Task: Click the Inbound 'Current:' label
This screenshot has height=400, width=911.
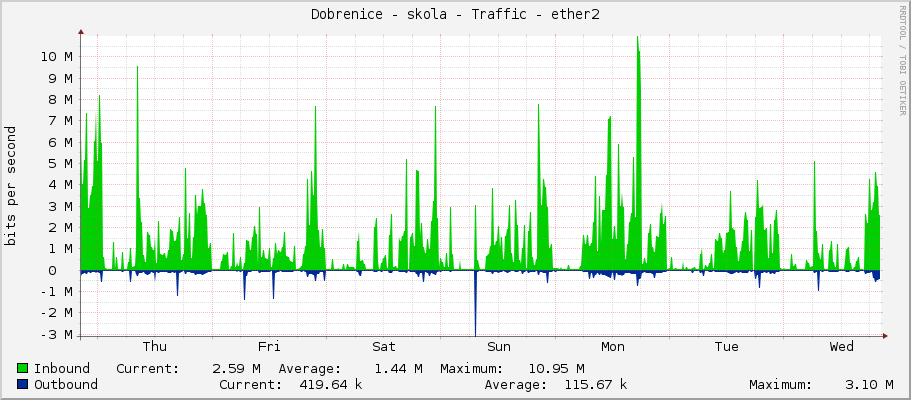Action: pos(148,369)
